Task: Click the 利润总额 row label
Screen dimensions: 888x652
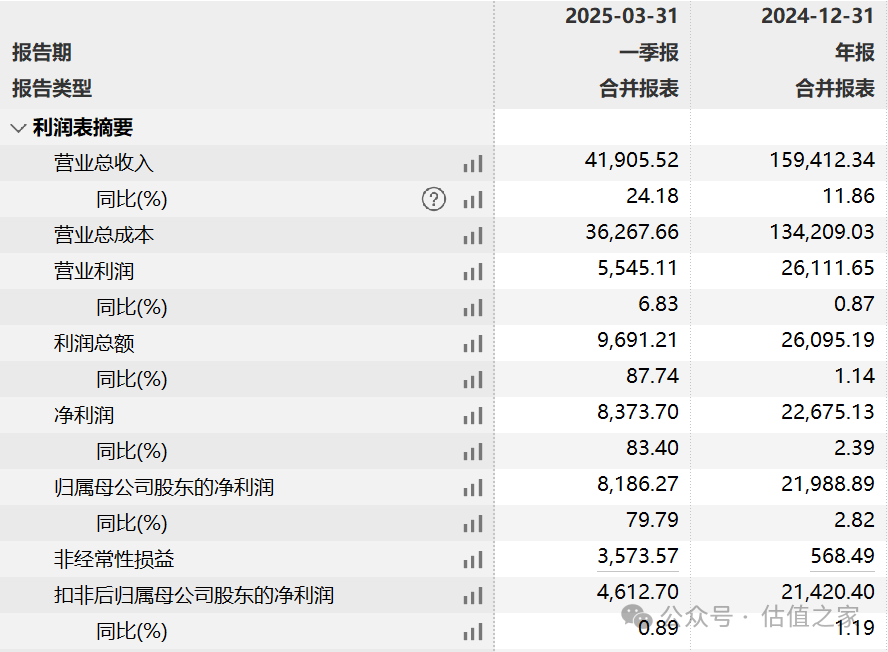Action: (x=94, y=343)
